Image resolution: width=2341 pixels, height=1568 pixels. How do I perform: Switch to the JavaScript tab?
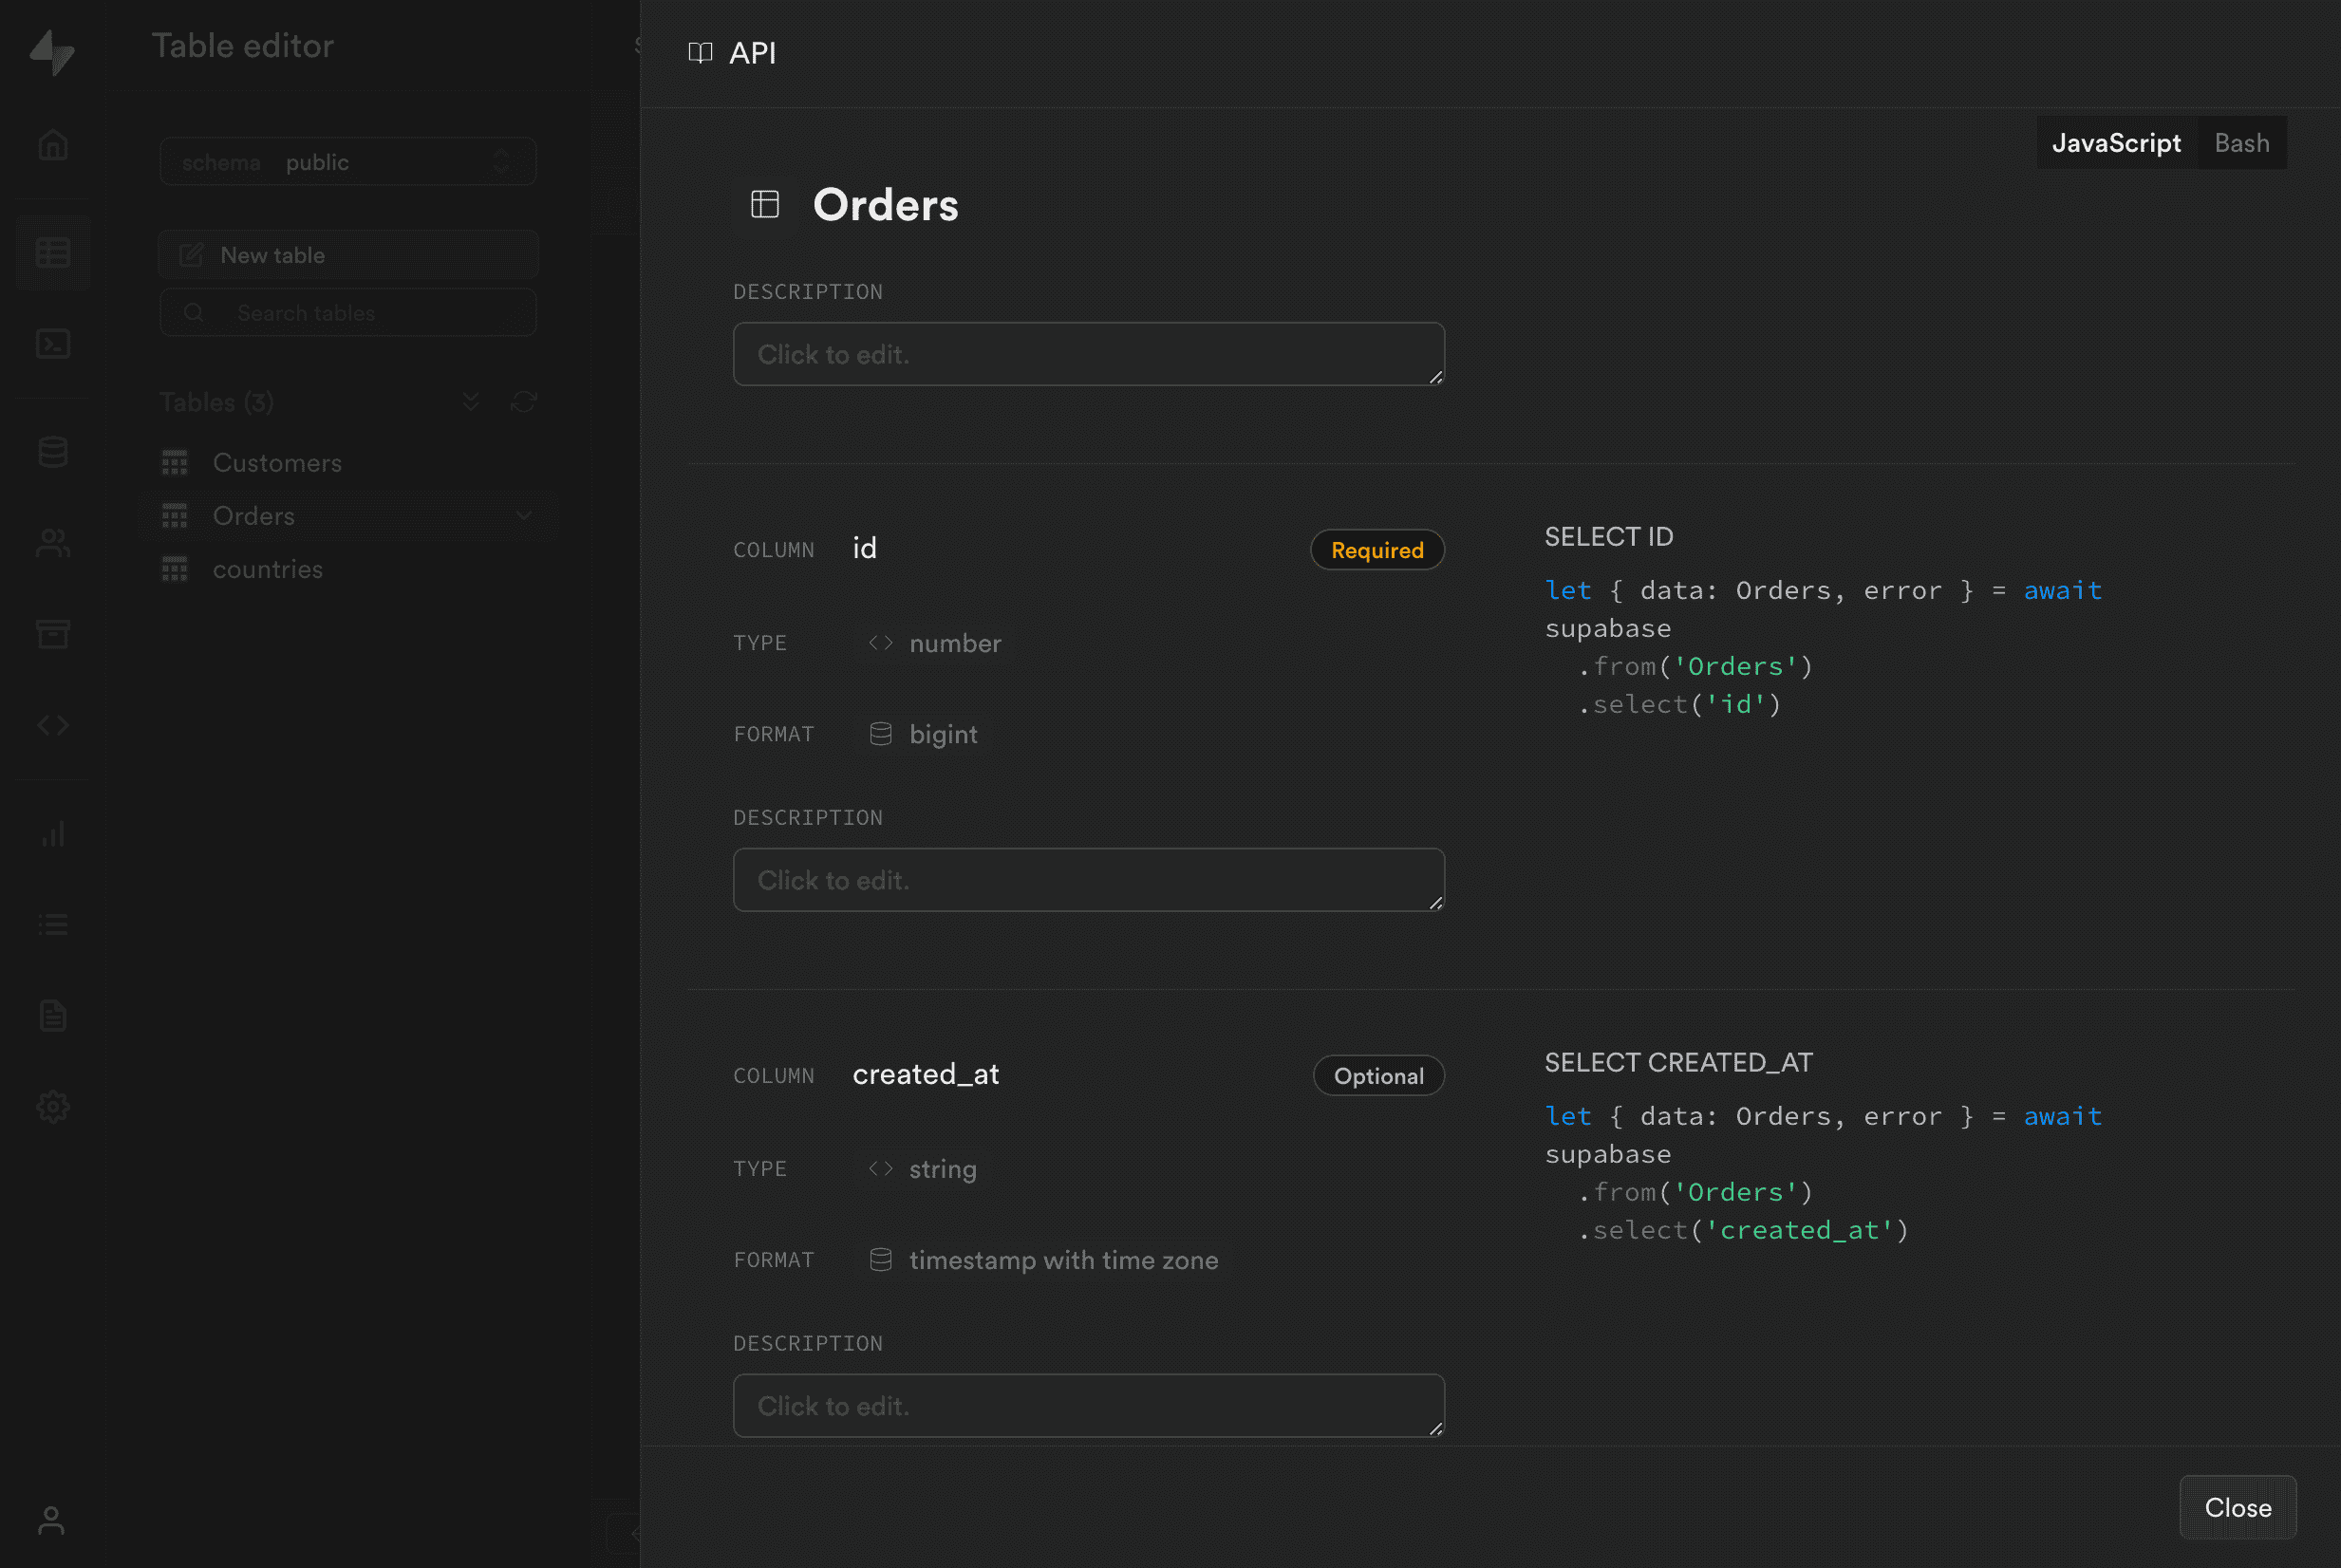(x=2116, y=143)
